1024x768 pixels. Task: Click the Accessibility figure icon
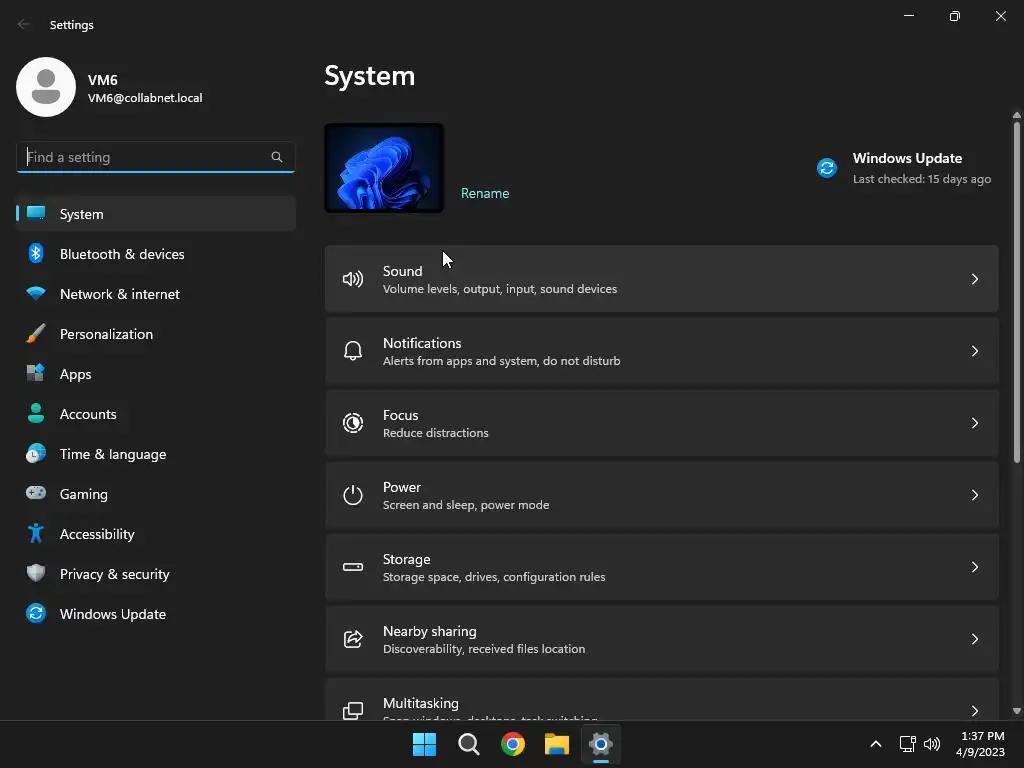coord(36,534)
